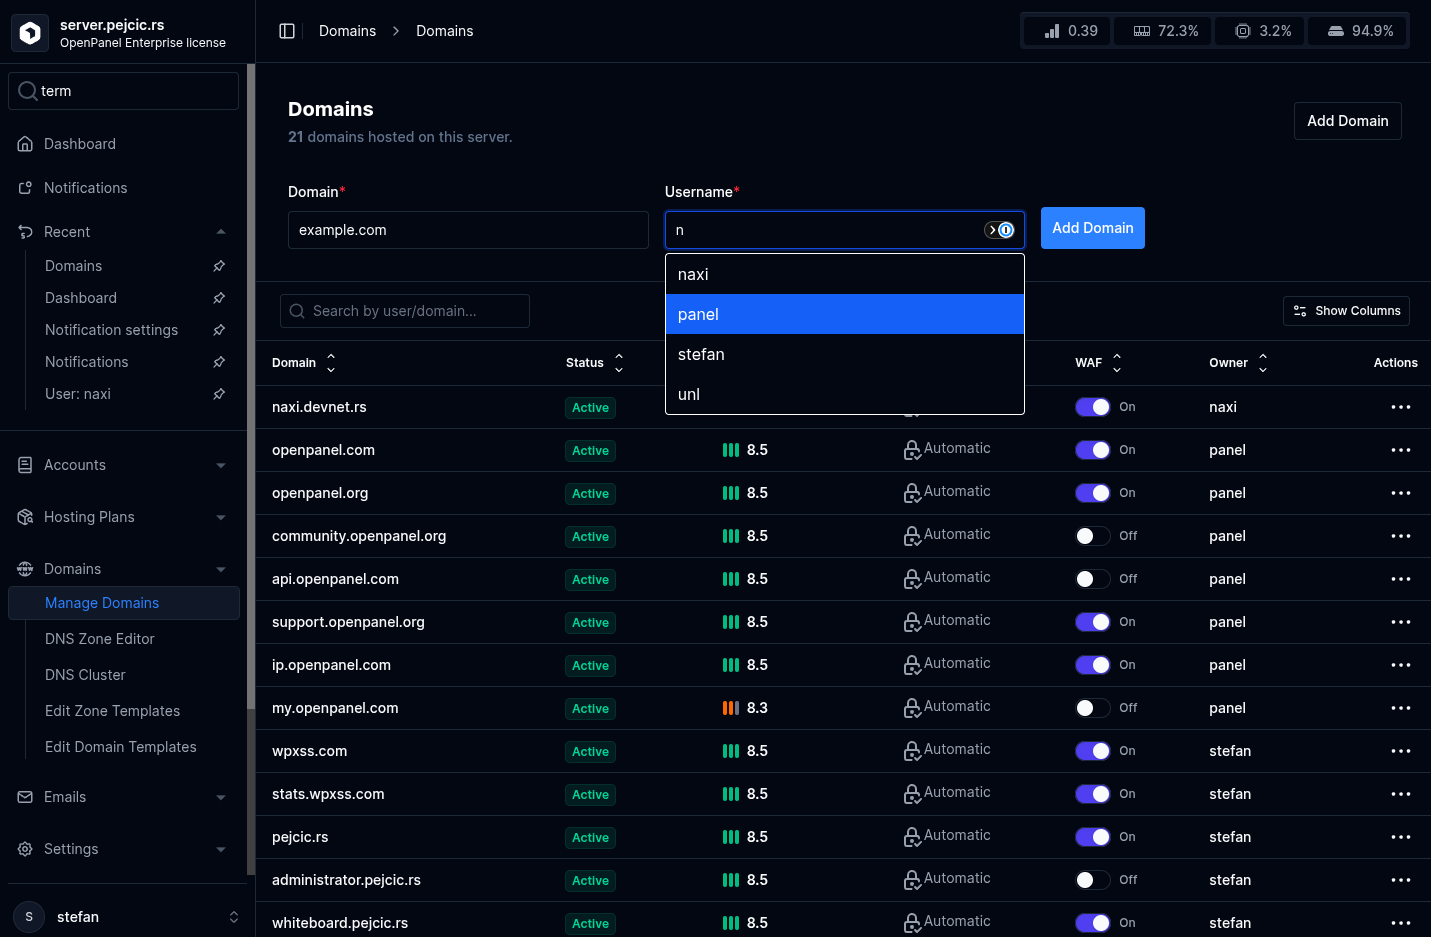Open actions menu for community.openpanel.org

click(1401, 536)
